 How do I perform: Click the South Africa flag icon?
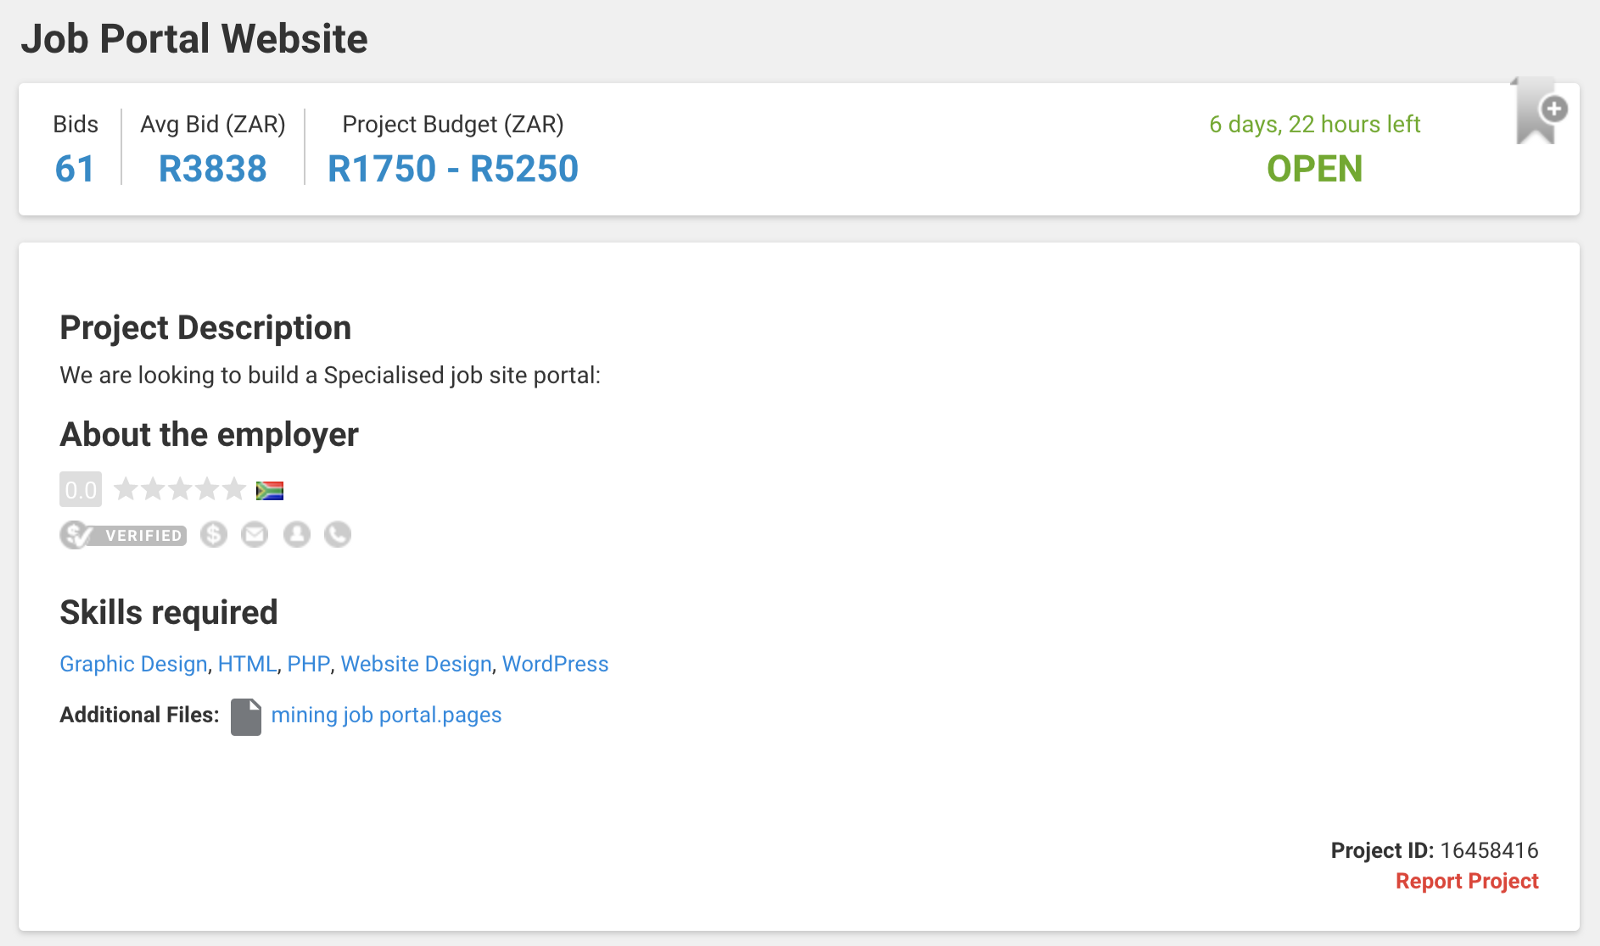click(x=270, y=490)
